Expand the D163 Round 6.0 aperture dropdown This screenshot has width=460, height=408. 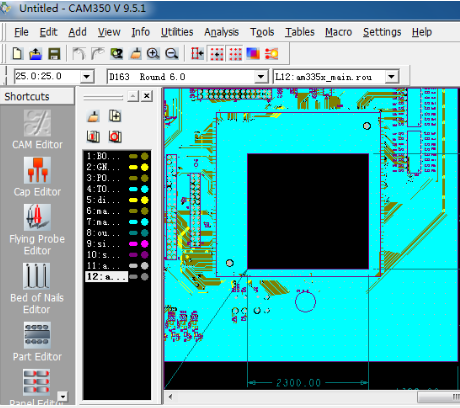[x=261, y=77]
